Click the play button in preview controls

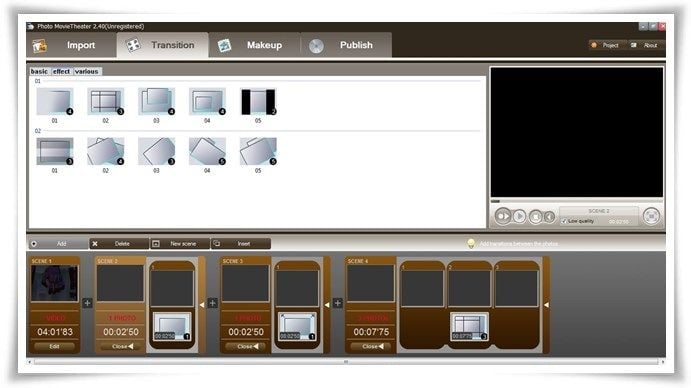(520, 216)
